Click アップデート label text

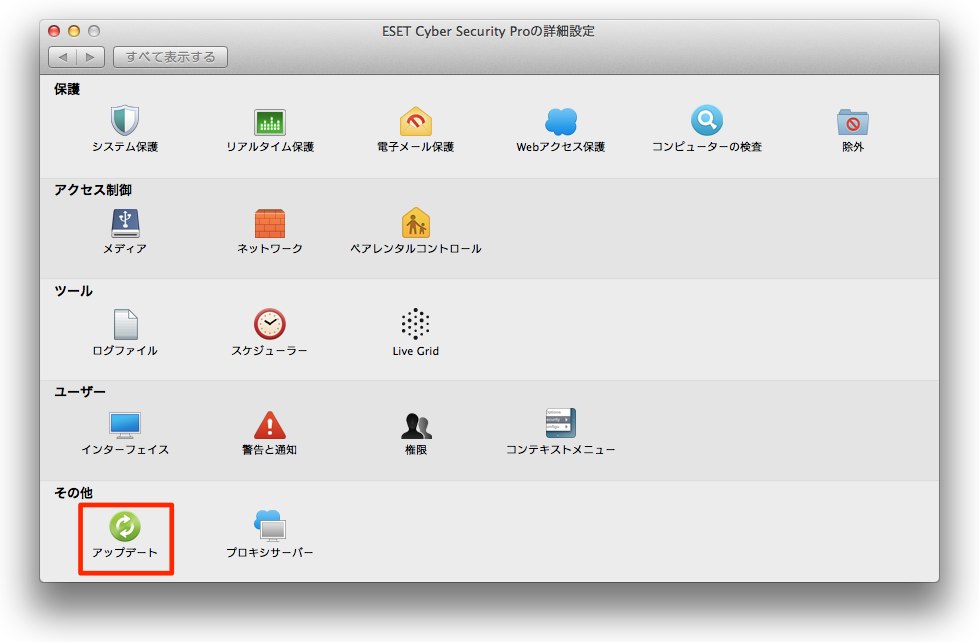coord(125,553)
